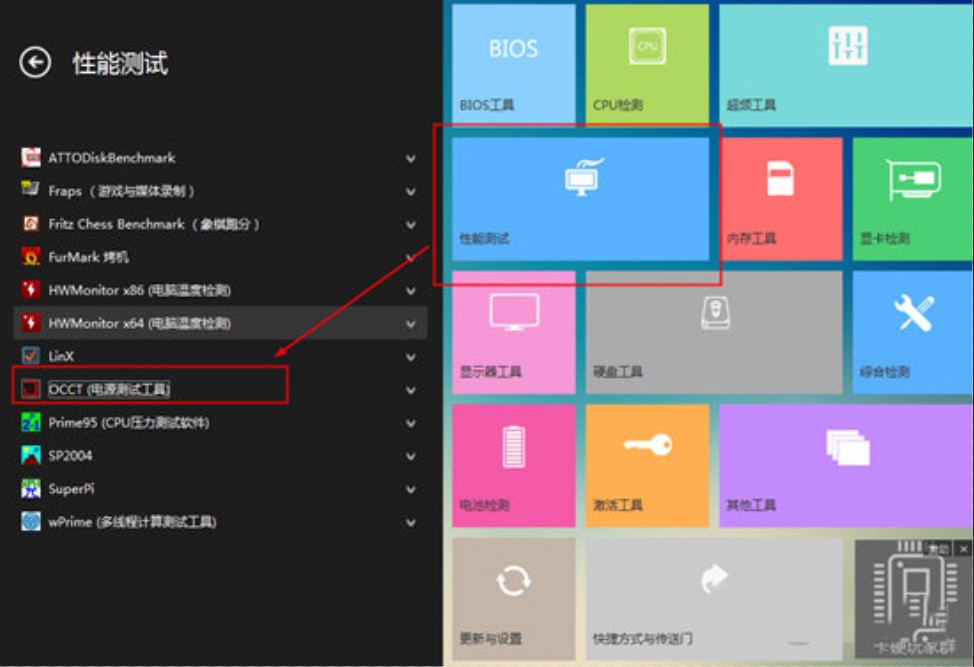Expand the Prime95 row chevron
Viewport: 974px width, 667px height.
[411, 424]
